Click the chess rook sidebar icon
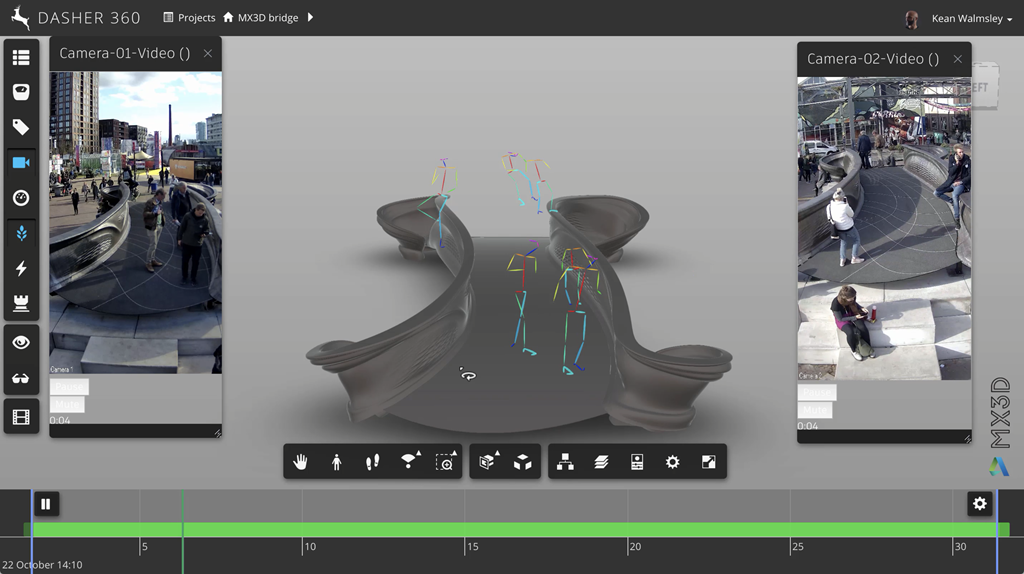Viewport: 1024px width, 574px height. [21, 303]
